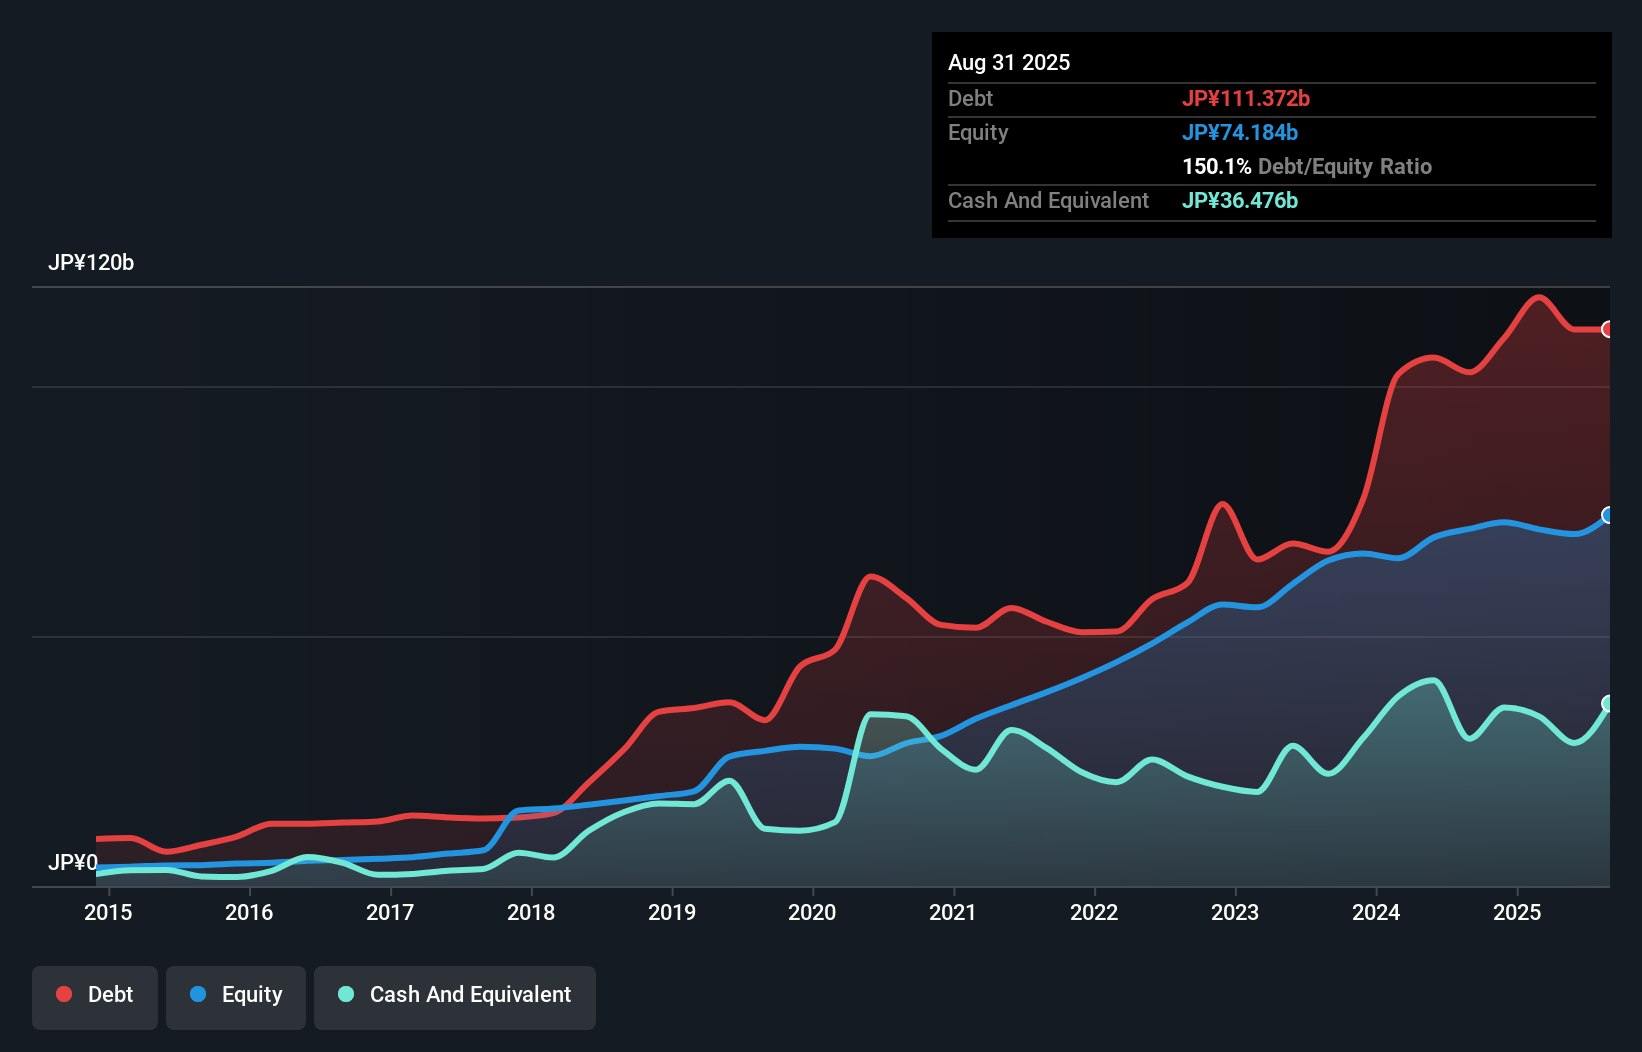Select the 2020 axis label
Screen dimensions: 1642x1052
(x=813, y=912)
